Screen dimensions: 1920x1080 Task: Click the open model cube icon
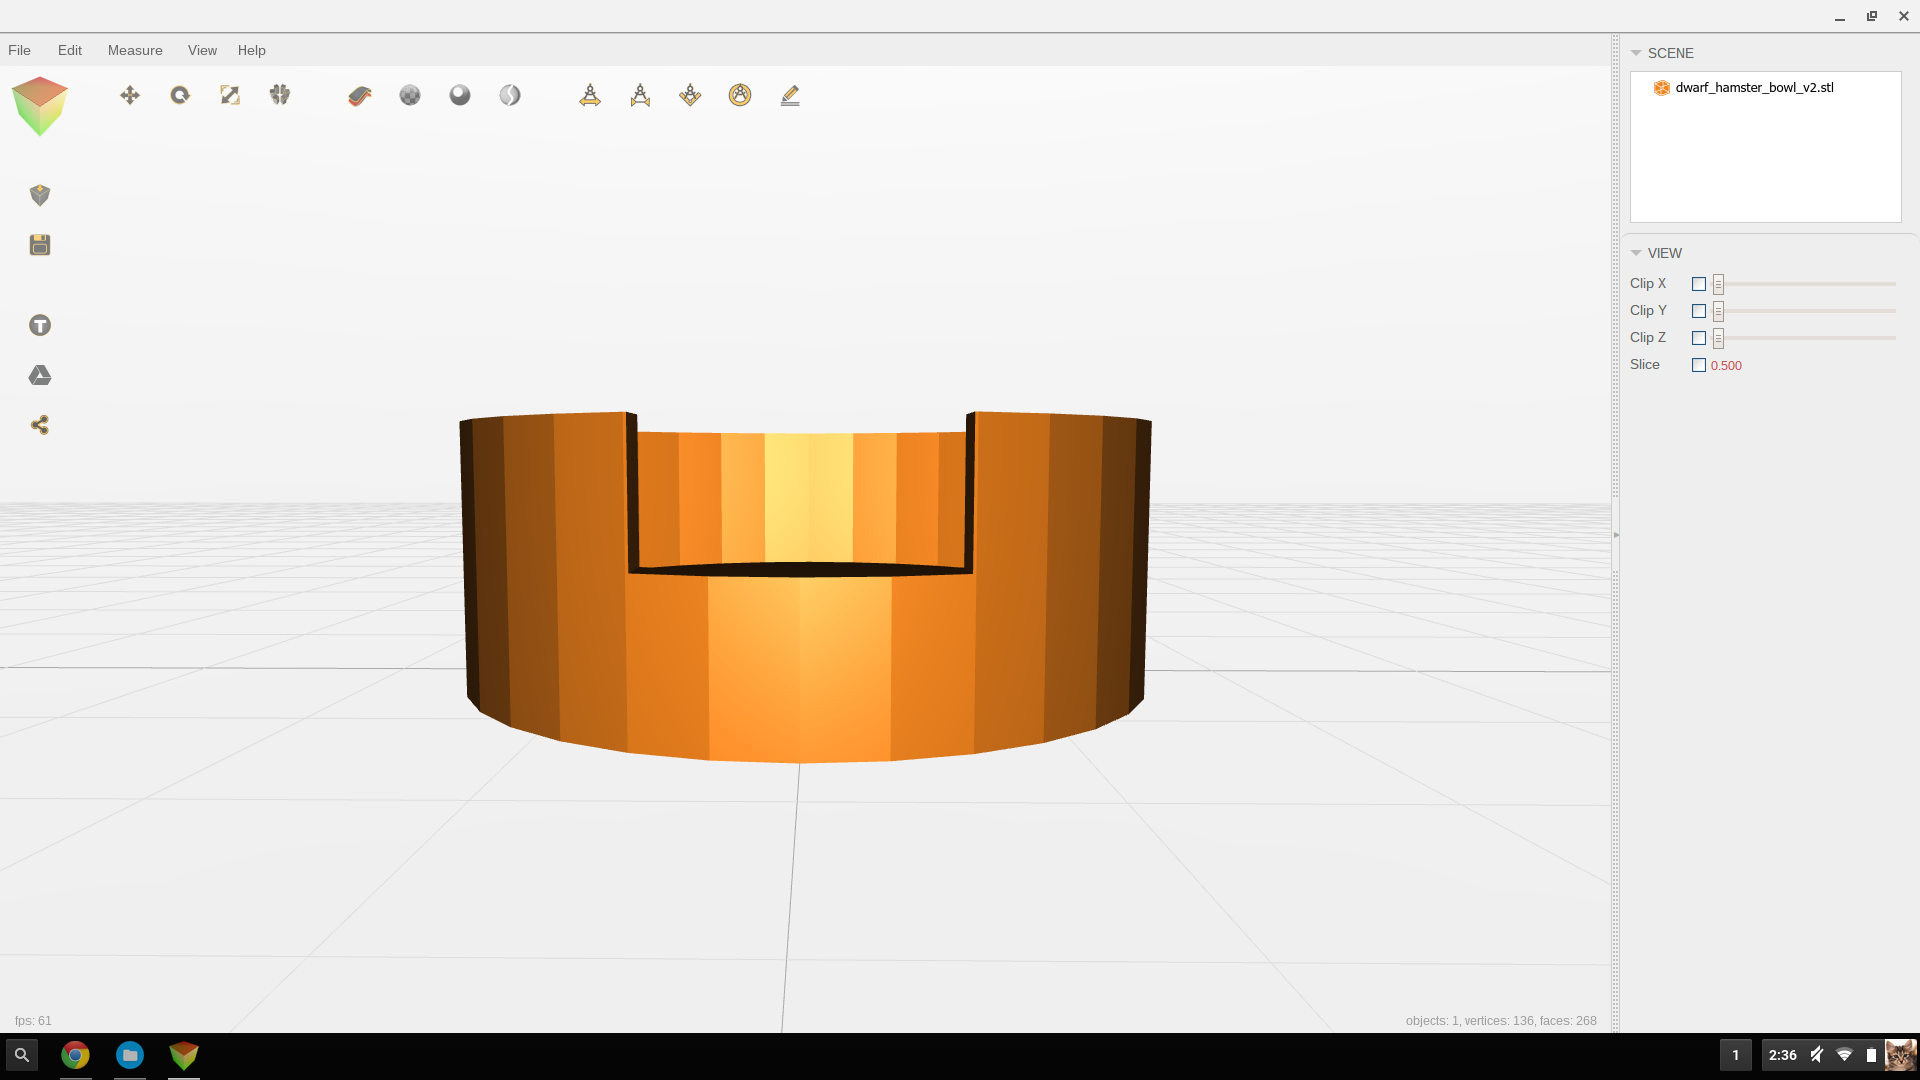pos(40,195)
